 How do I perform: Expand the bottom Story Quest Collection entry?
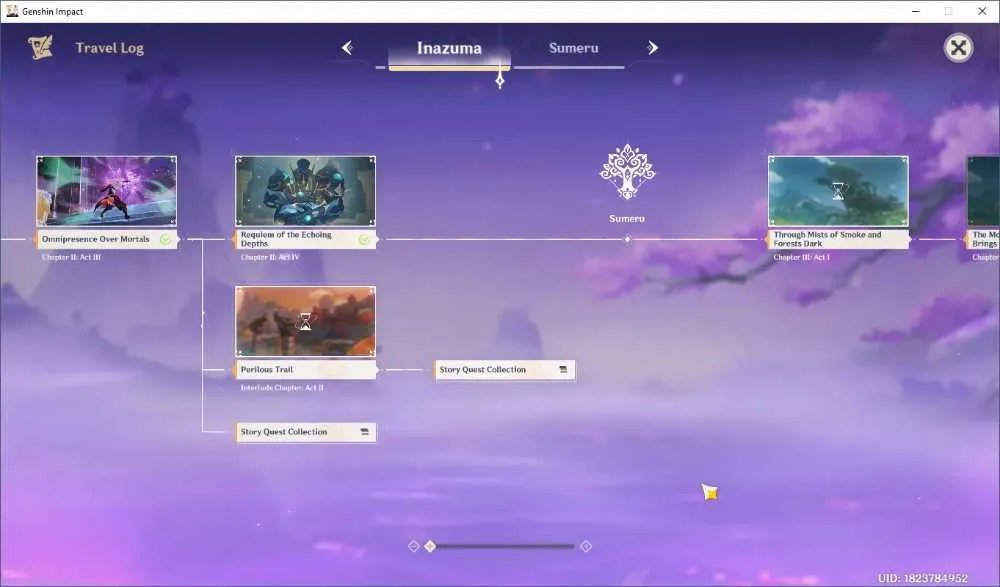click(305, 432)
